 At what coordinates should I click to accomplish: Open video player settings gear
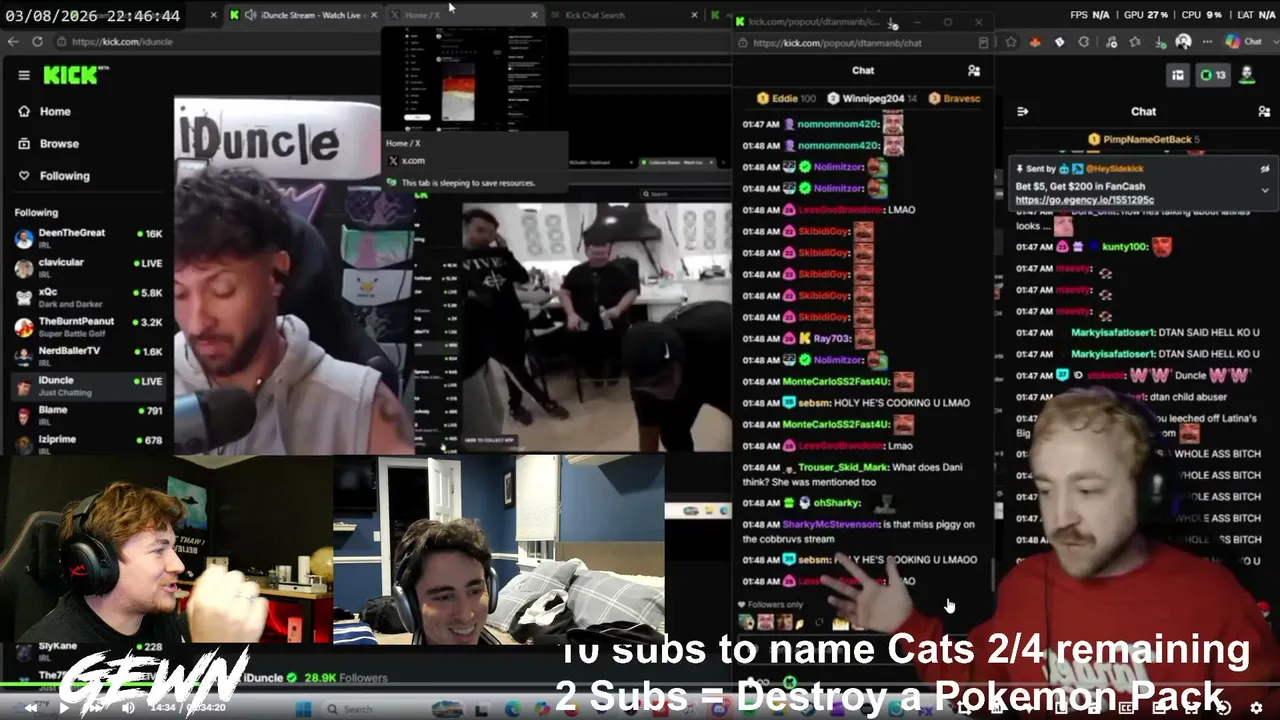[1256, 708]
